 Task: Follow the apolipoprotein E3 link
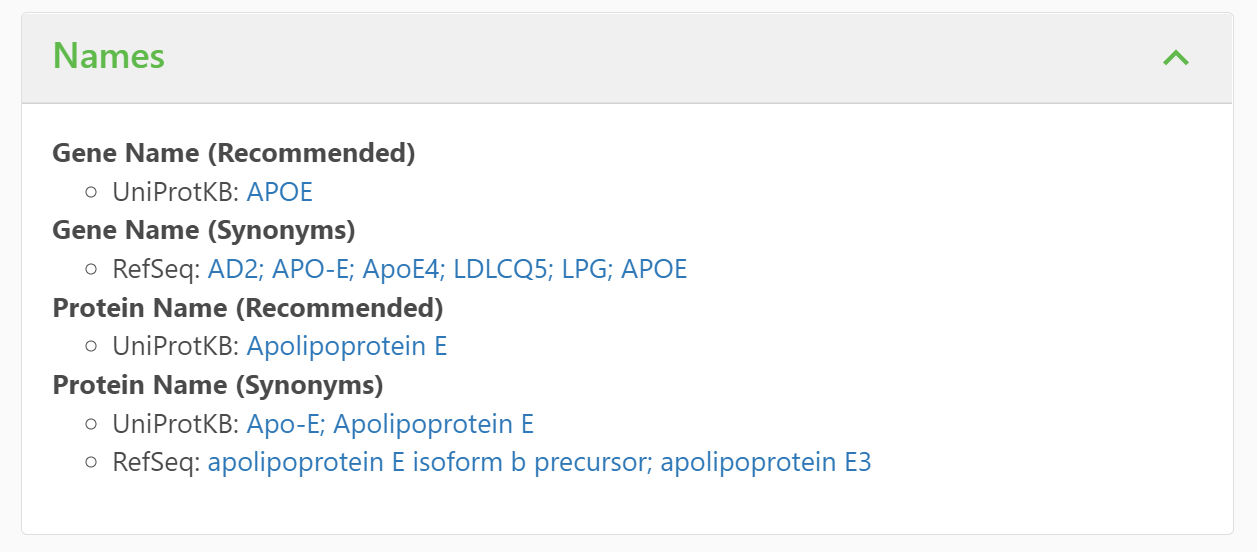(766, 463)
